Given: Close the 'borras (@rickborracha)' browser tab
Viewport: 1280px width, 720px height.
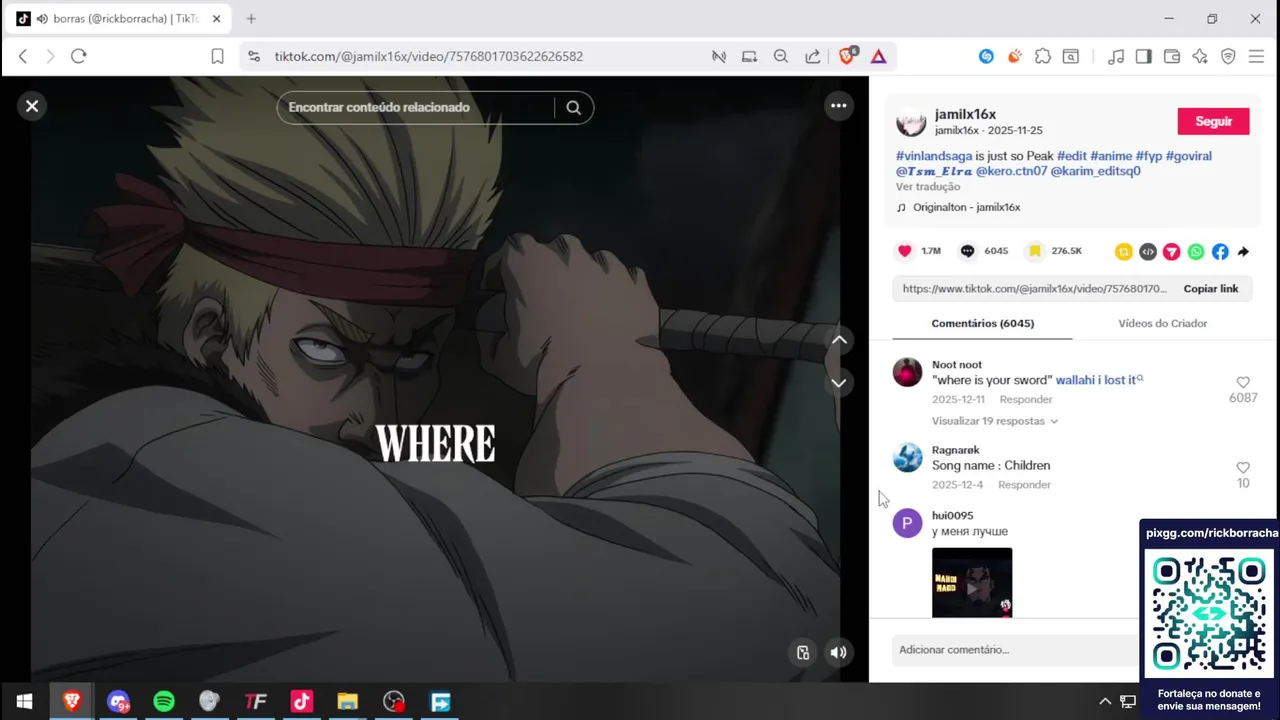Looking at the screenshot, I should 216,19.
